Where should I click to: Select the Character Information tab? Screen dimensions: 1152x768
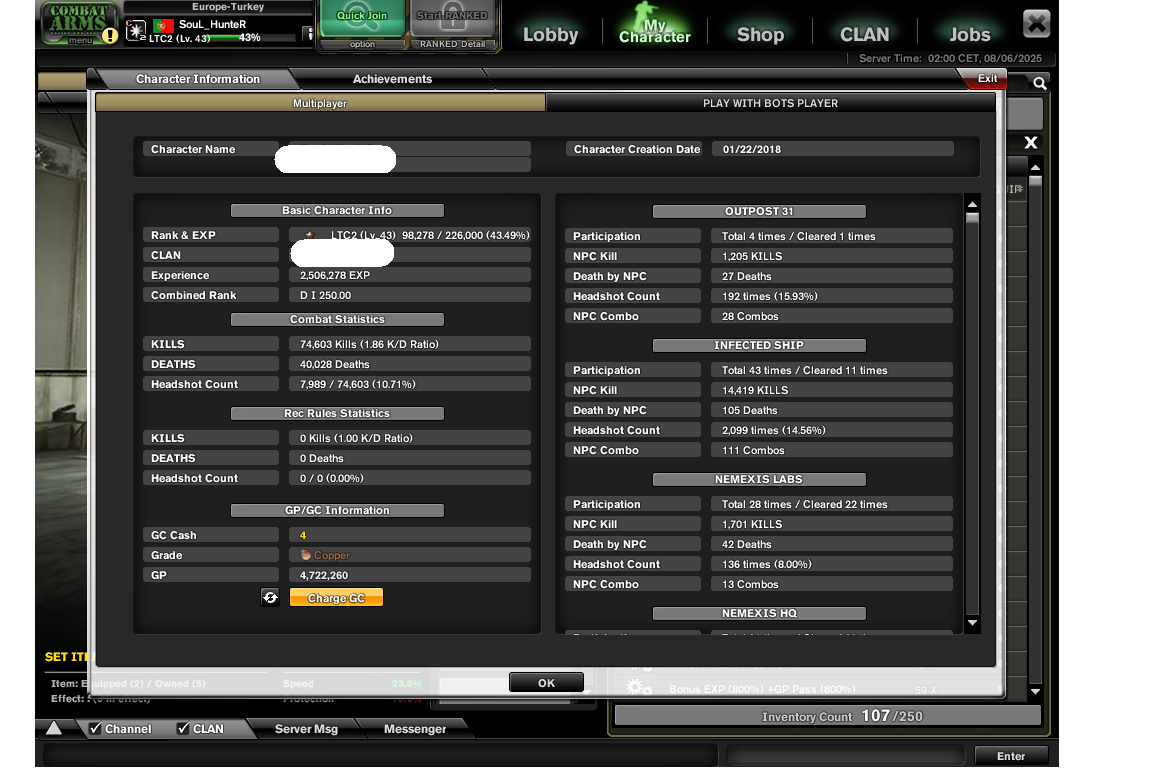(x=198, y=79)
